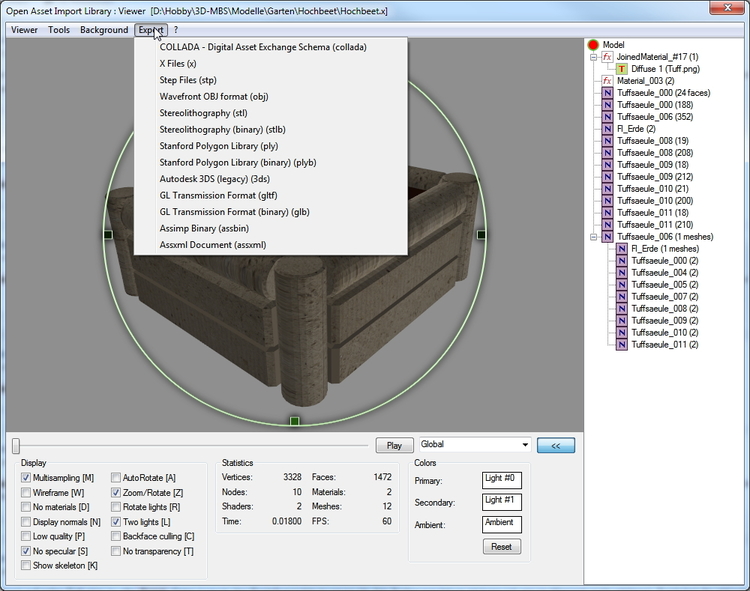Click node icon of Tuffsaeule_010 (200)
Screen dimensions: 750x591
[607, 201]
